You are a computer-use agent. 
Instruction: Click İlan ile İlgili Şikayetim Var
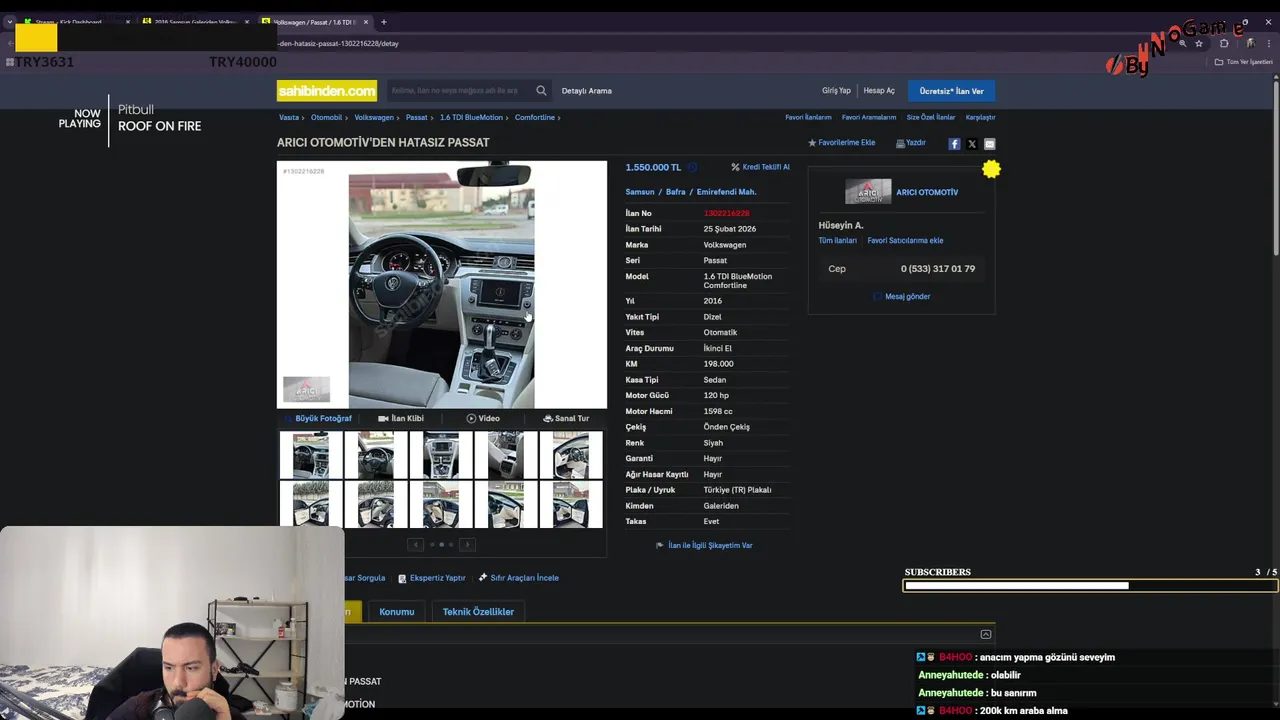pyautogui.click(x=710, y=545)
